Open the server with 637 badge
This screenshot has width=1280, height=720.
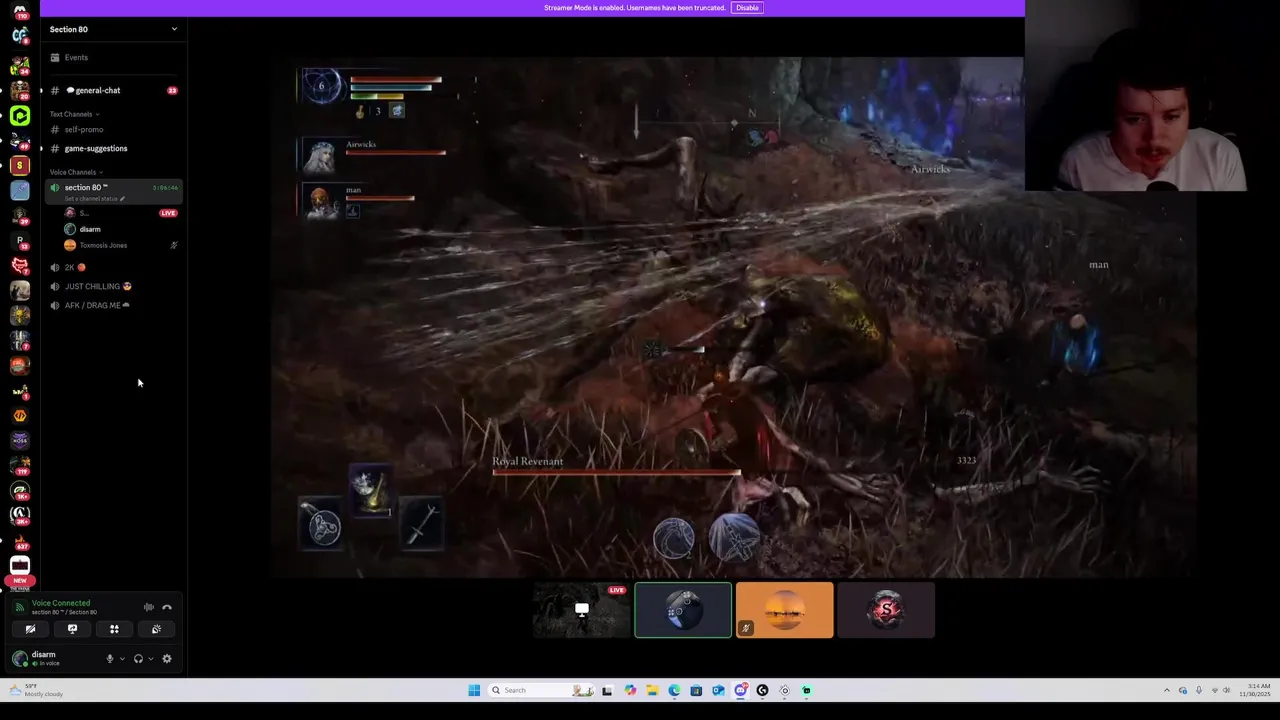click(20, 540)
